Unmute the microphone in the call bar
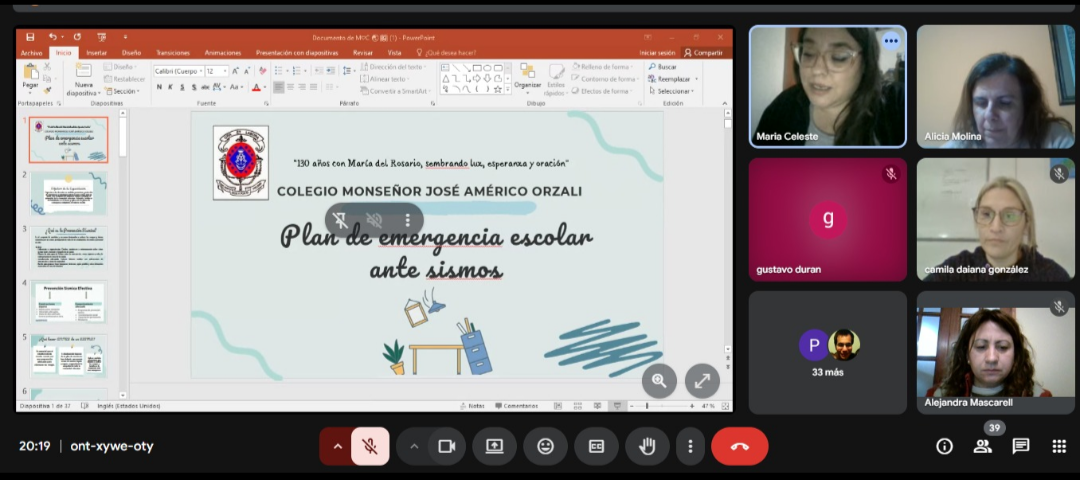Image resolution: width=1080 pixels, height=480 pixels. [369, 446]
